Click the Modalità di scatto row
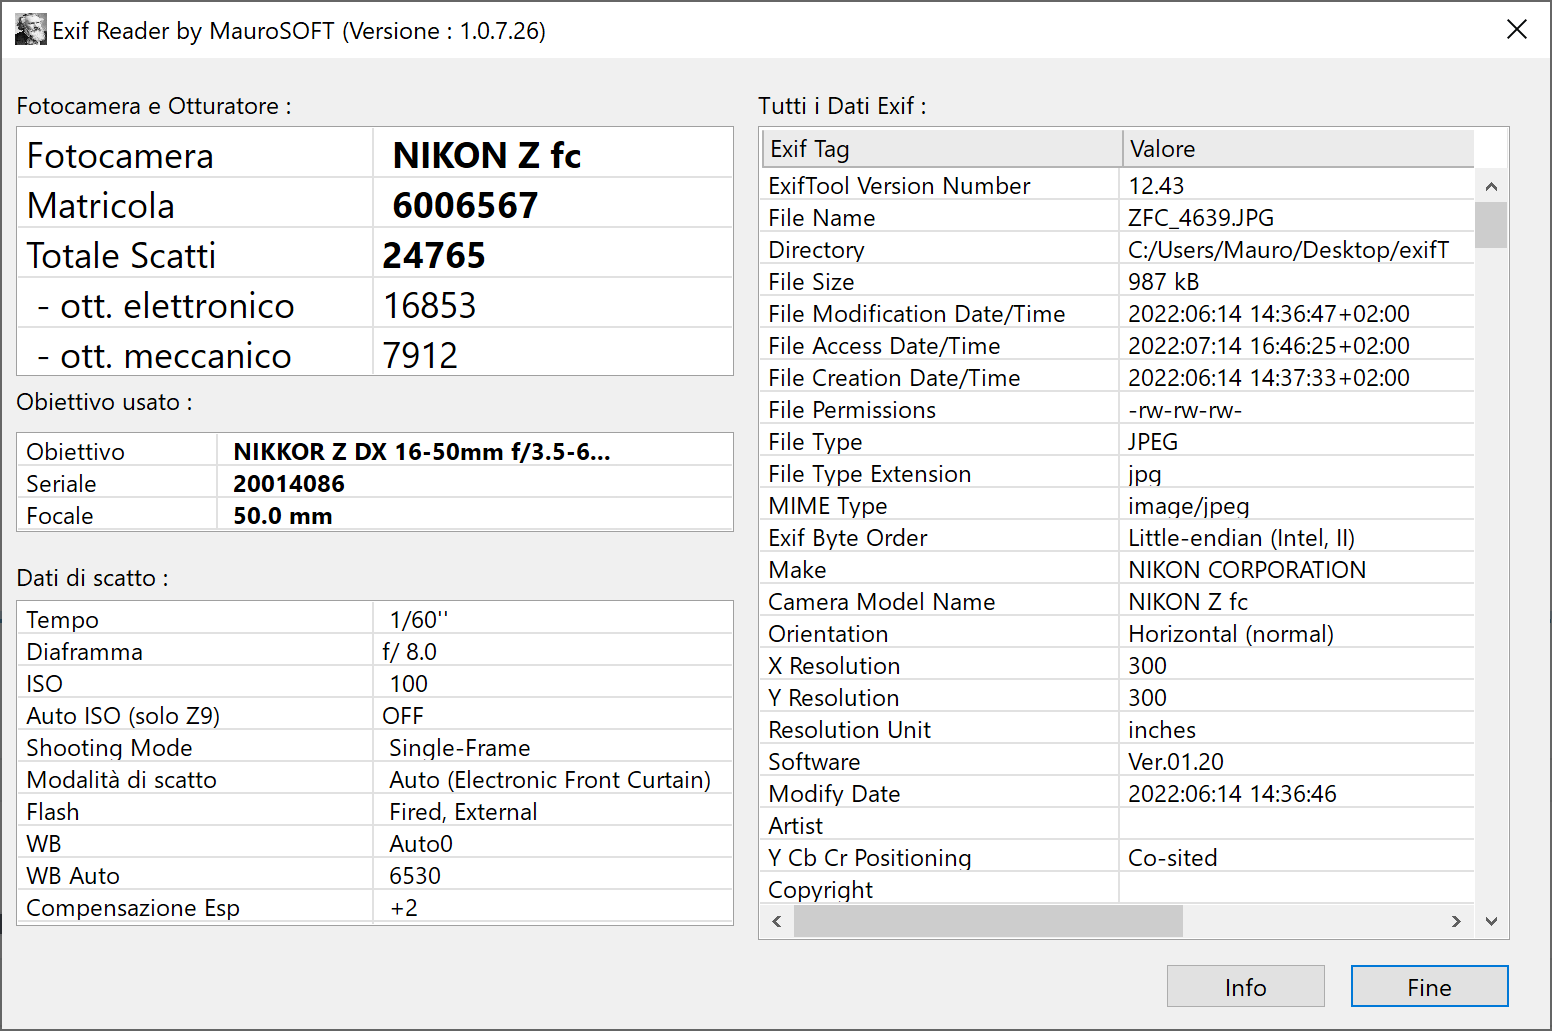Image resolution: width=1552 pixels, height=1031 pixels. [375, 780]
